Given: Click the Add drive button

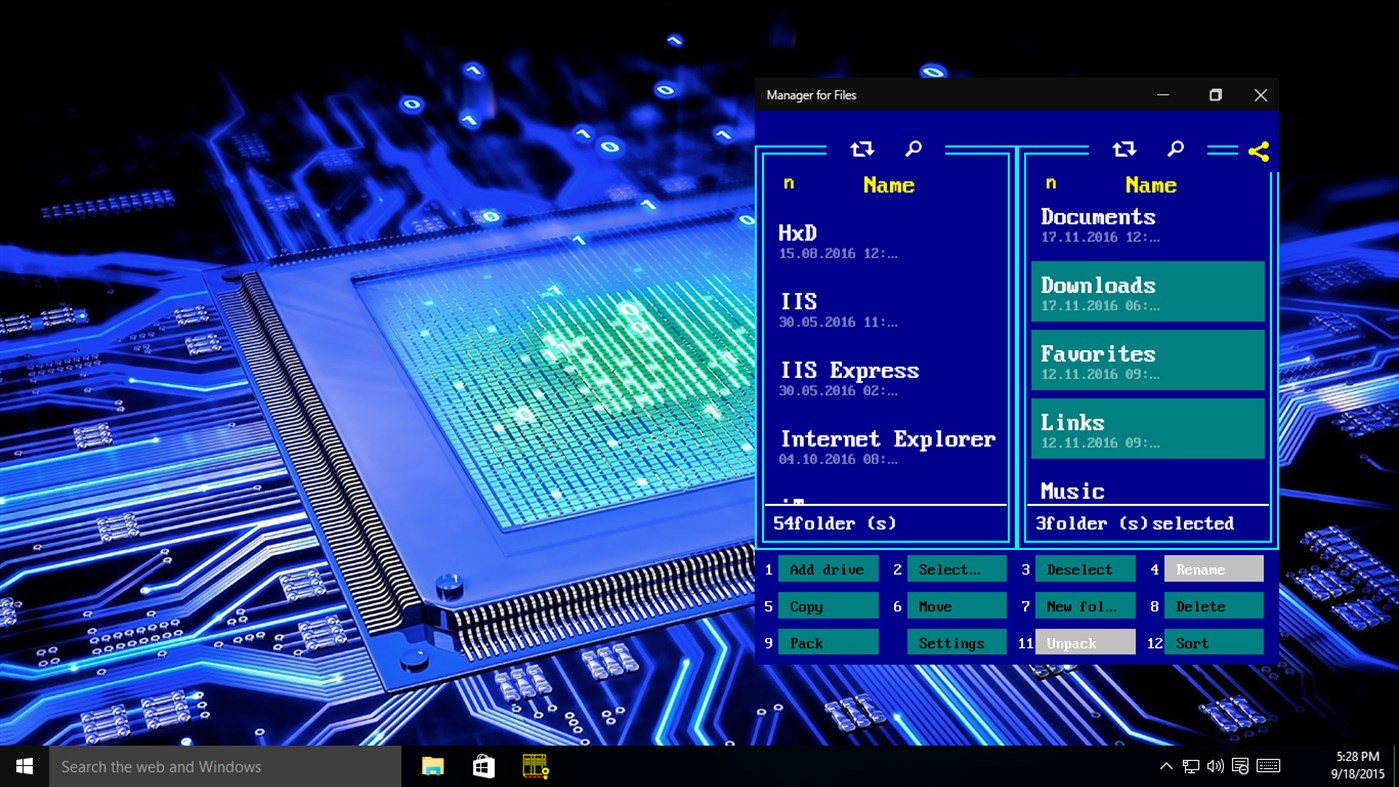Looking at the screenshot, I should coord(828,569).
